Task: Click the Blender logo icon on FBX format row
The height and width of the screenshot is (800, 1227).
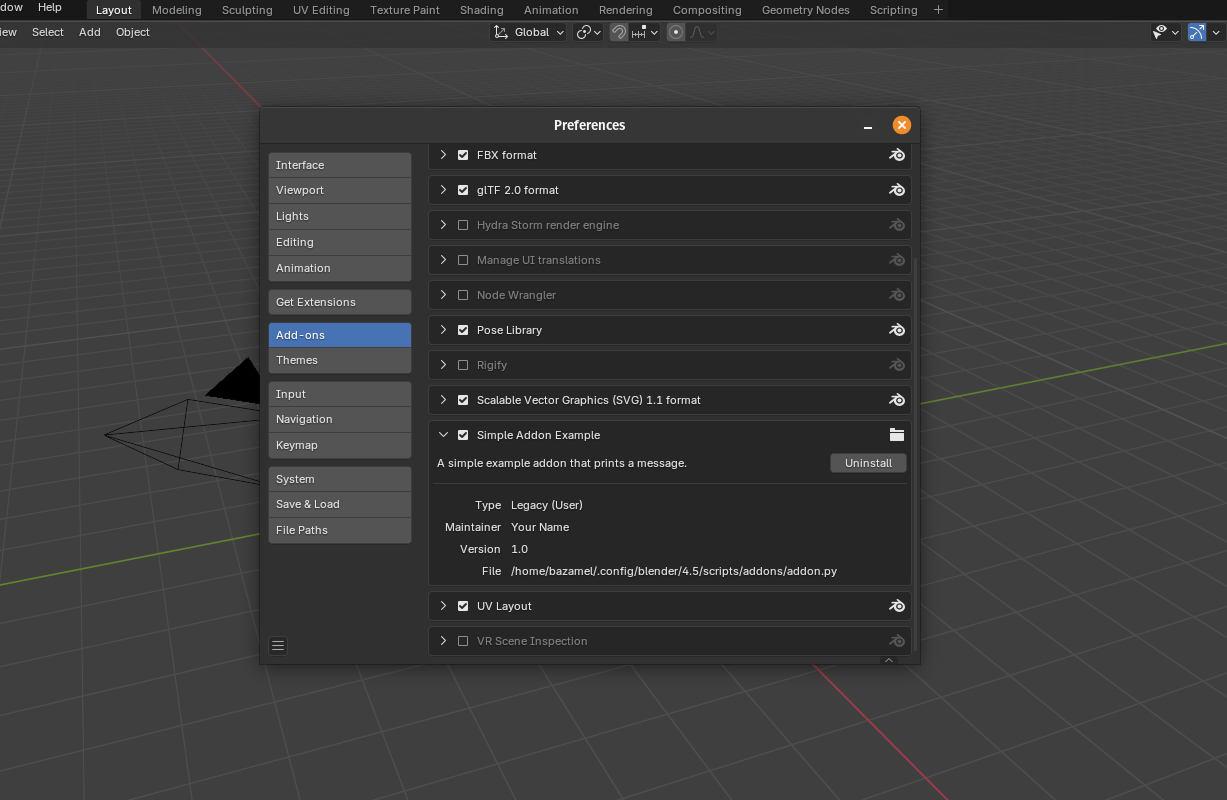Action: click(897, 155)
